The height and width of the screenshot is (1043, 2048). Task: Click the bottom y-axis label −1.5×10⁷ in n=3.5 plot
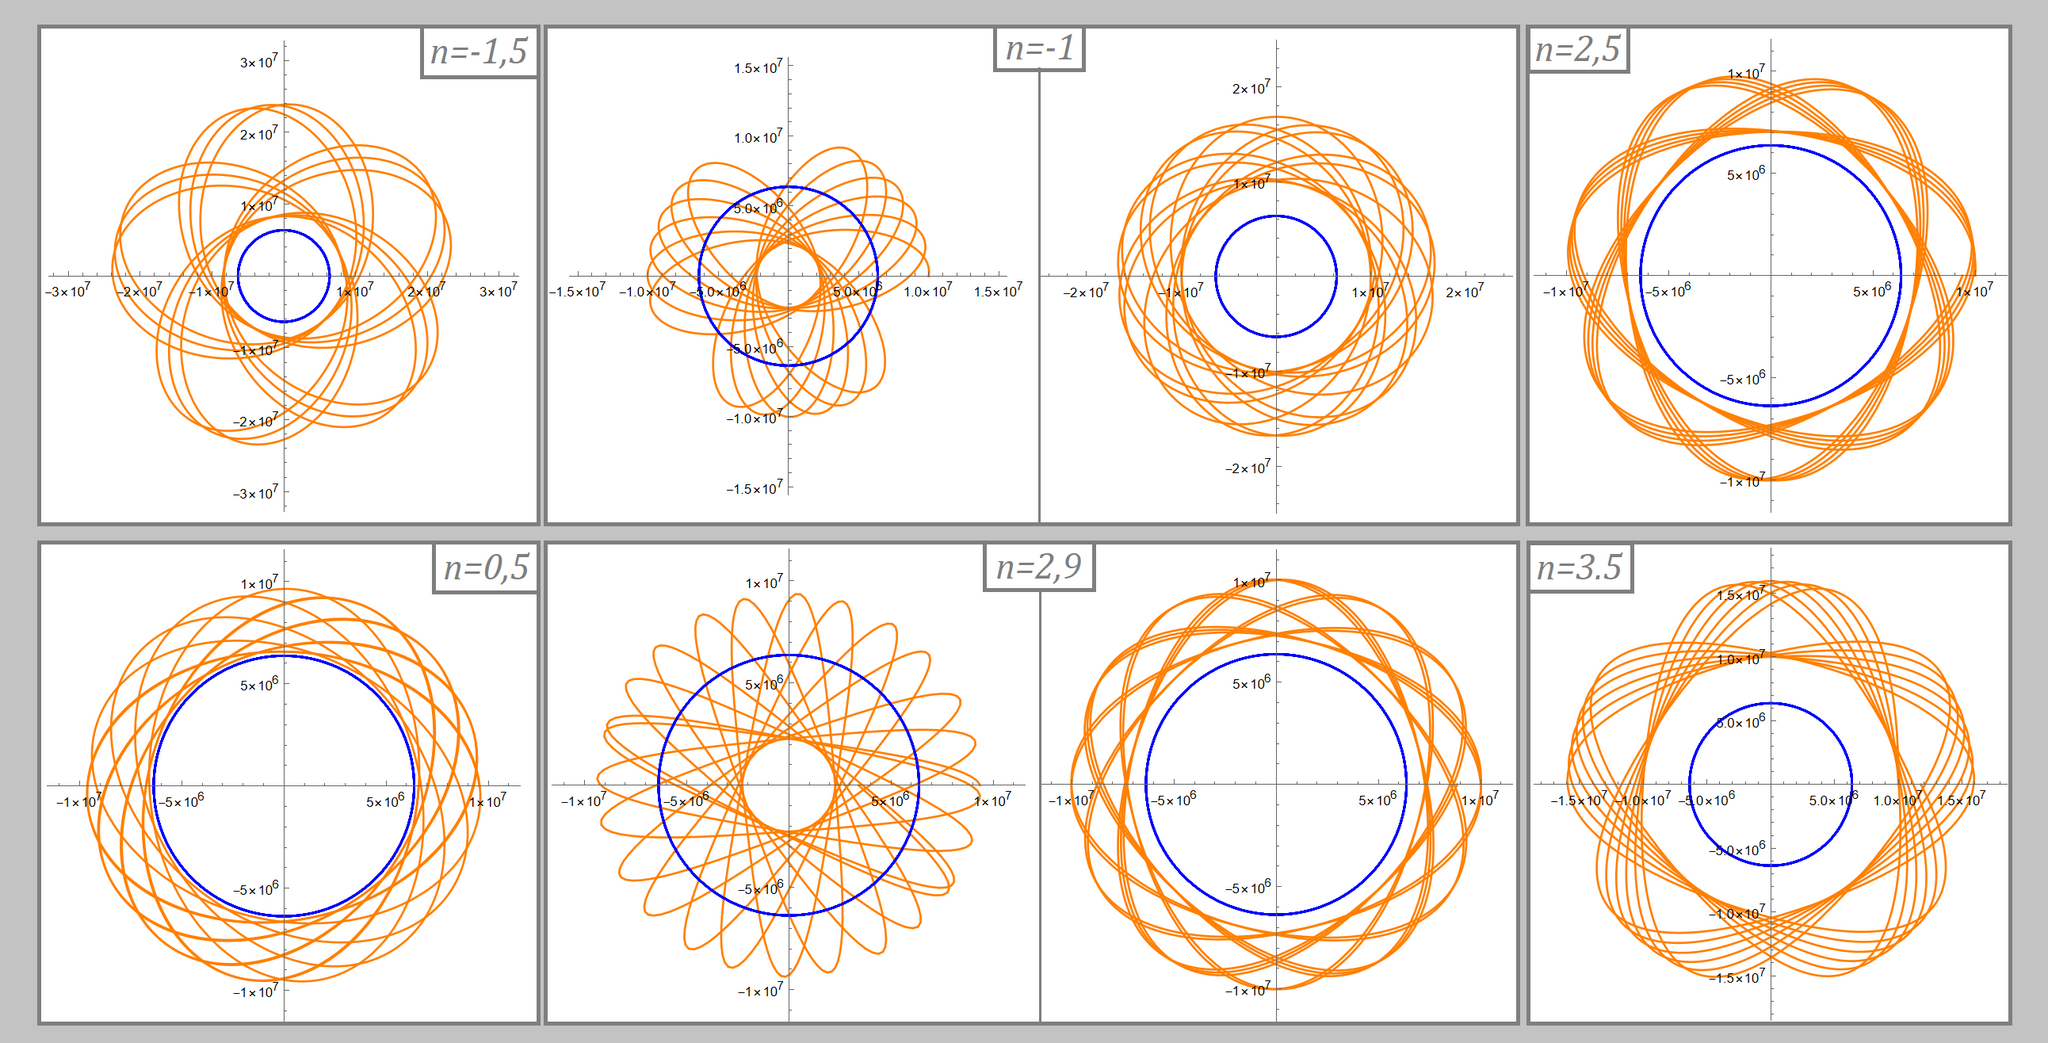tap(1737, 977)
